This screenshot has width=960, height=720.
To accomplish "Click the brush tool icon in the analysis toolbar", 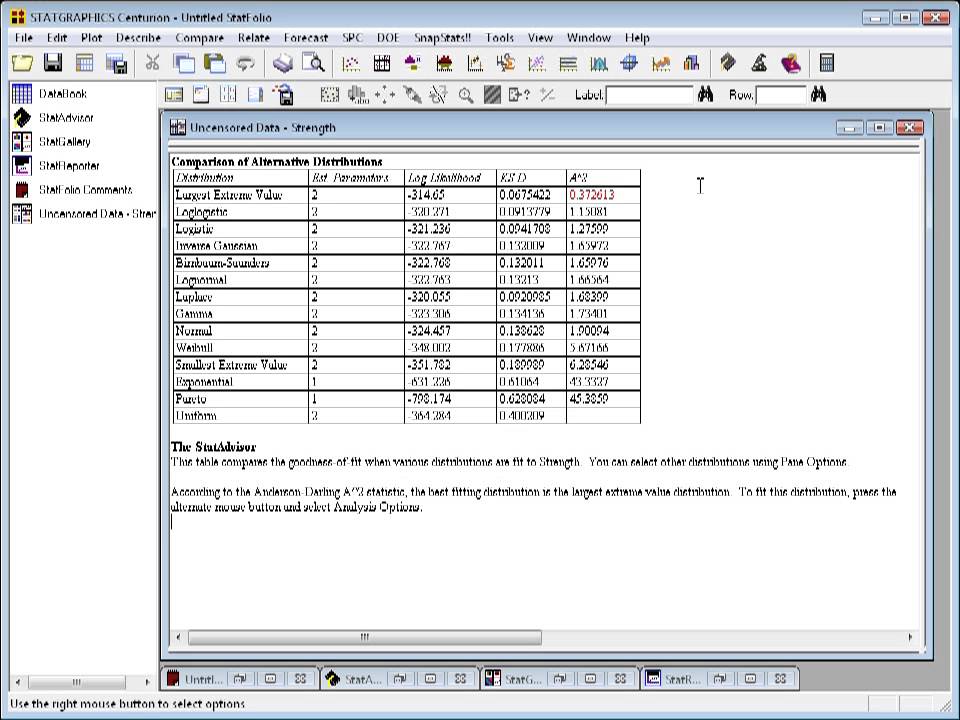I will (x=412, y=95).
